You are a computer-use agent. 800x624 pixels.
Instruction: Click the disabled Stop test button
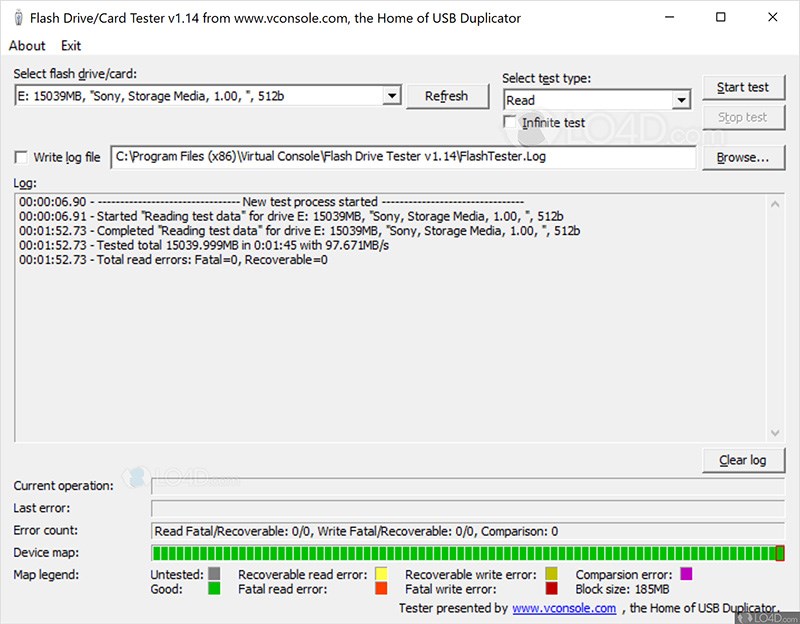coord(743,117)
